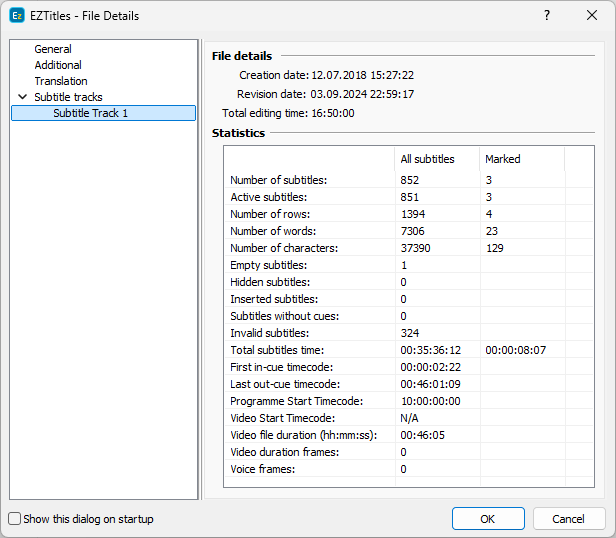Enable Show this dialog on startup
The height and width of the screenshot is (538, 616).
(14, 519)
